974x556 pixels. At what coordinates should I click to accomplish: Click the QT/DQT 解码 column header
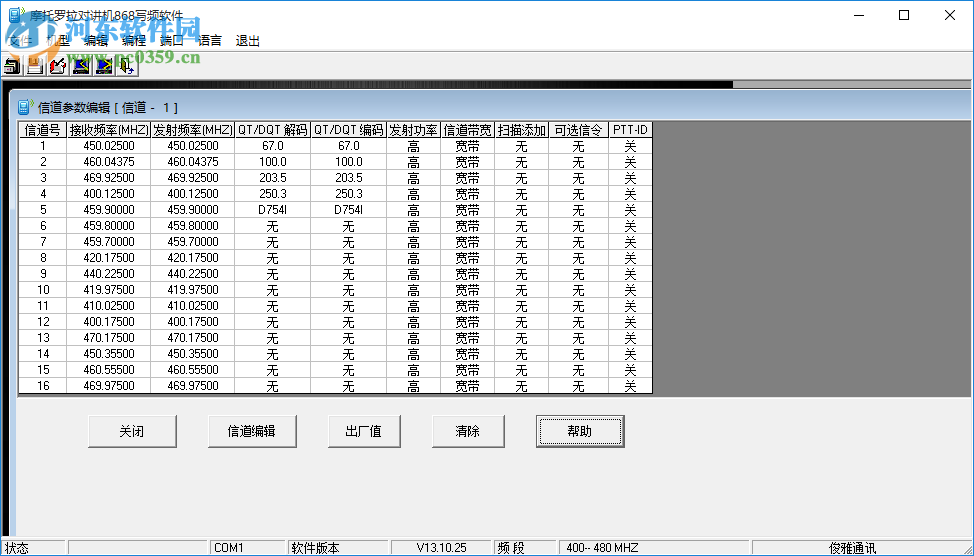coord(273,130)
